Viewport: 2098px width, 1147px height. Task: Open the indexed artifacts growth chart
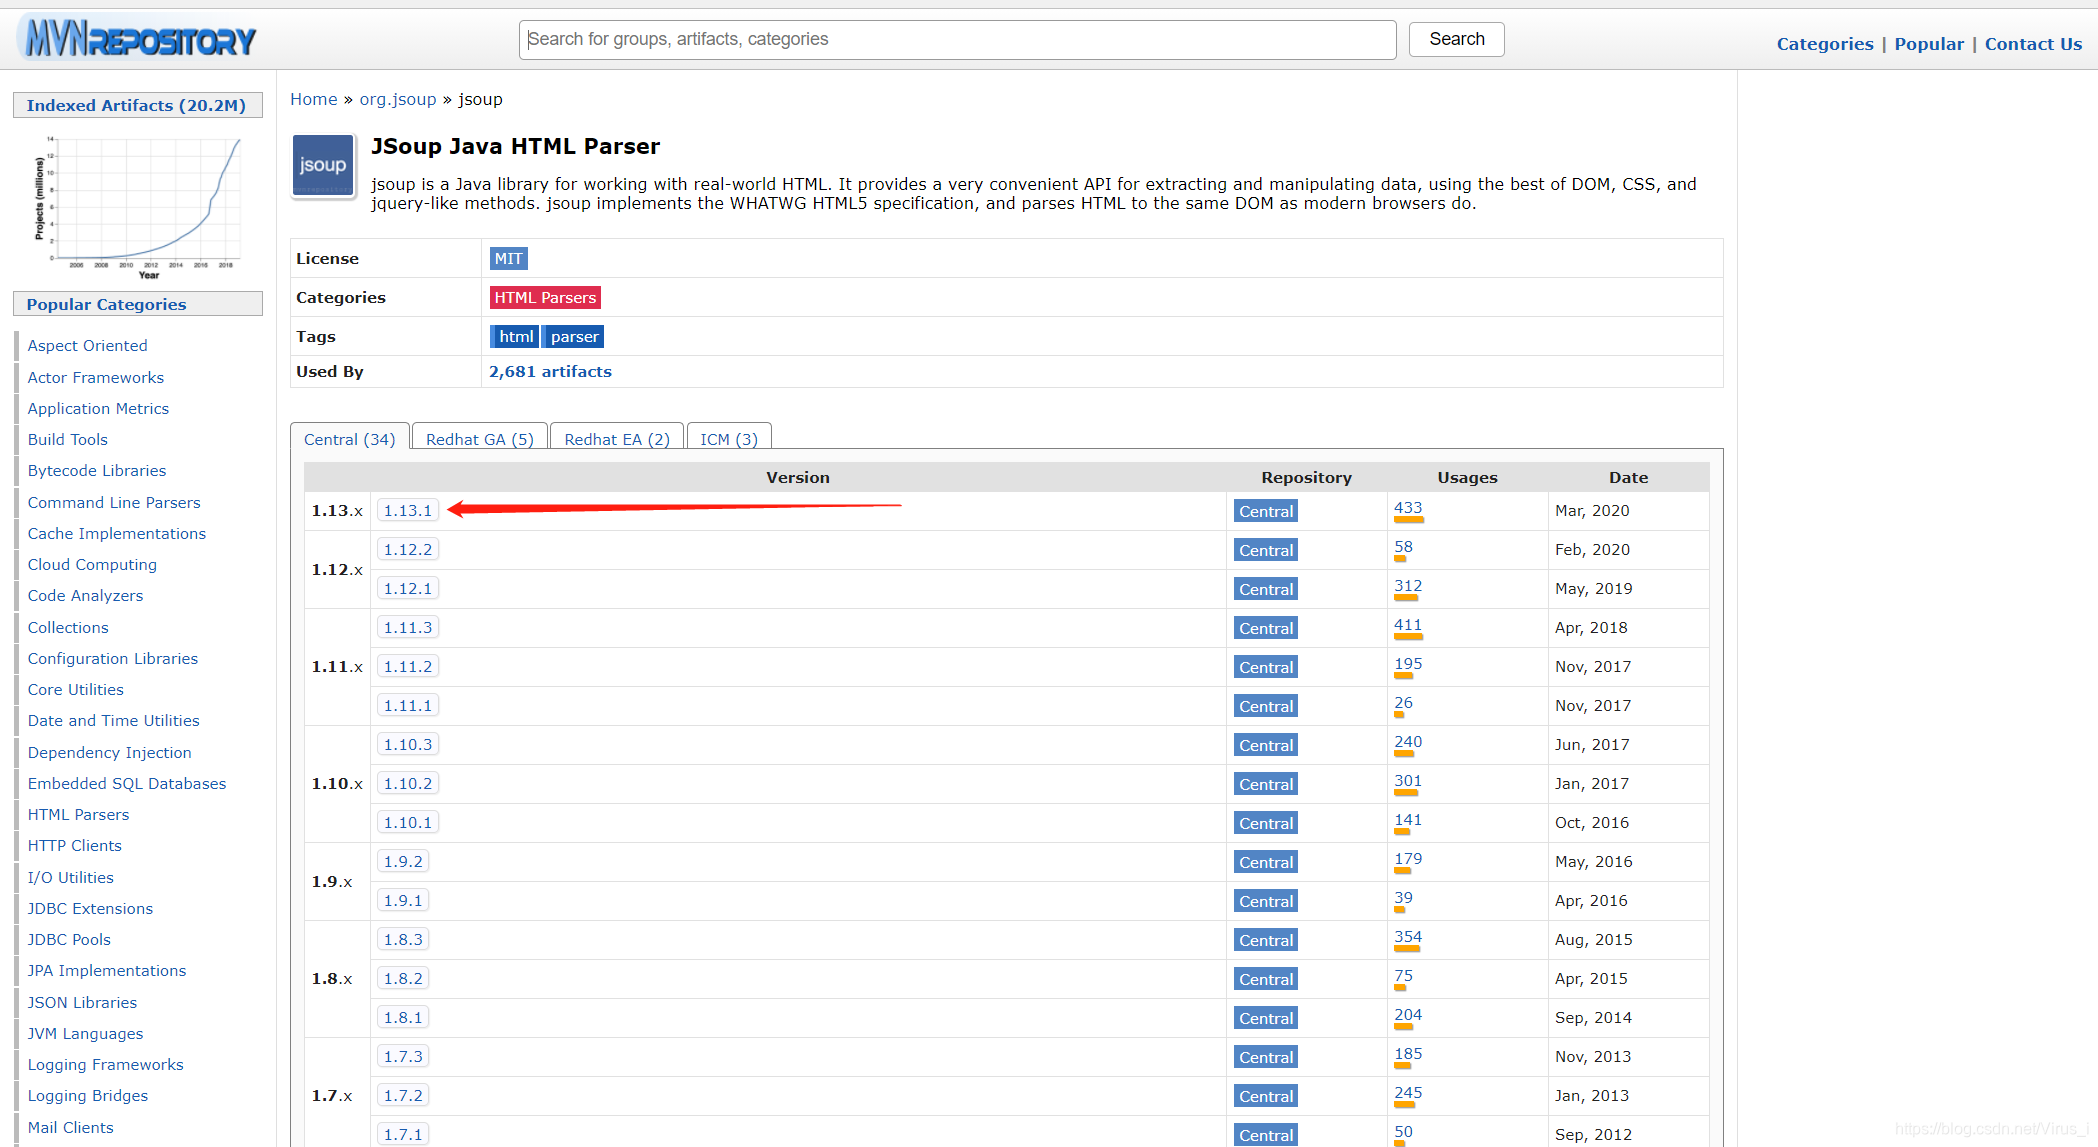pos(138,205)
